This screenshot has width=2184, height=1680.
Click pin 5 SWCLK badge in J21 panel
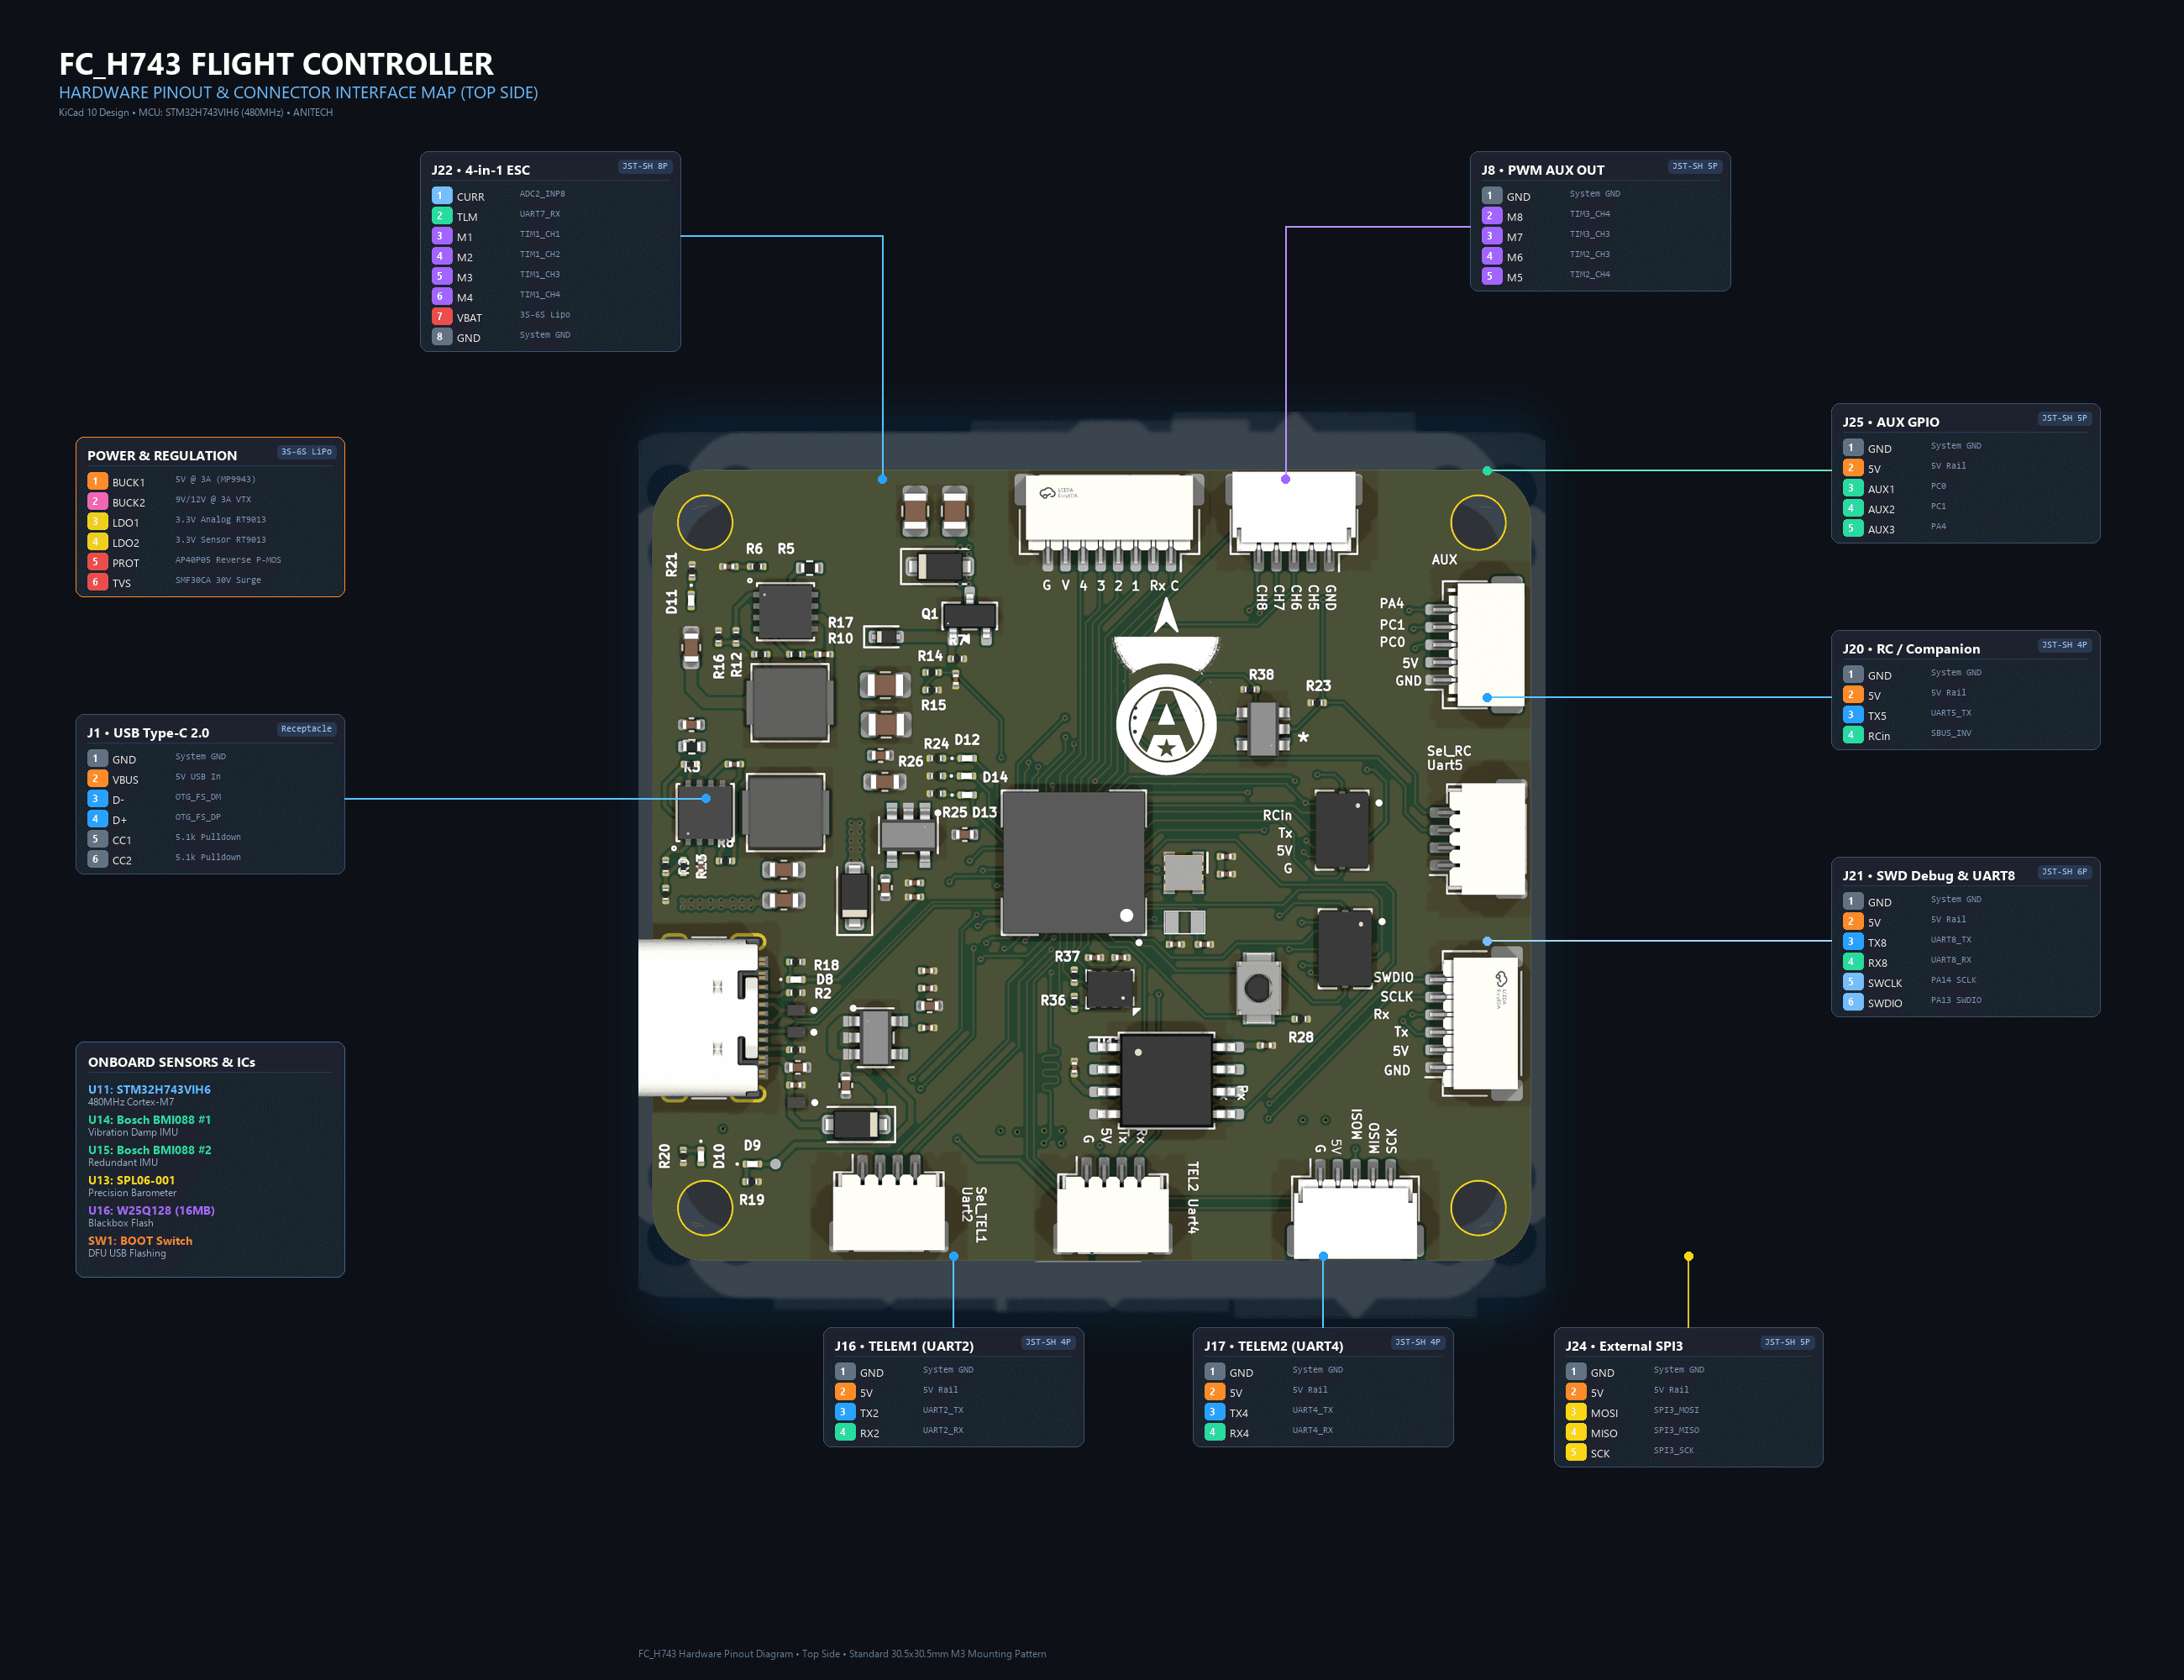click(x=1851, y=981)
